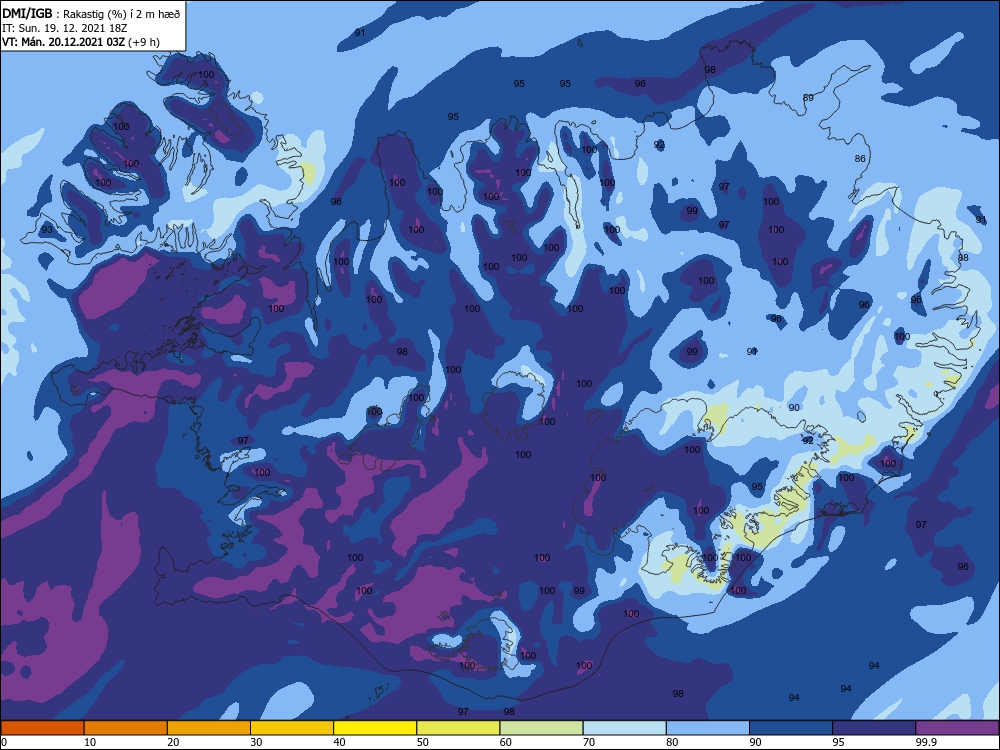
Task: Click the dark orange 0–10 legend swatch
Action: [x=42, y=728]
